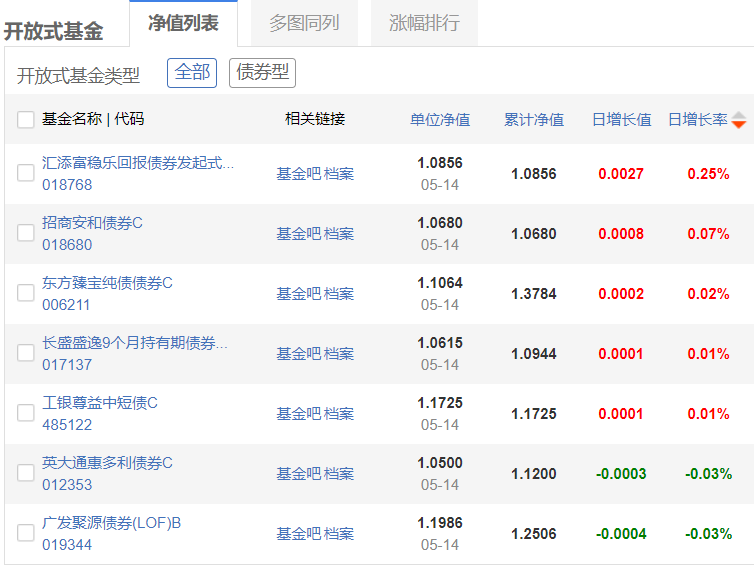754x567 pixels.
Task: Click fund code 018768
Action: tap(67, 185)
